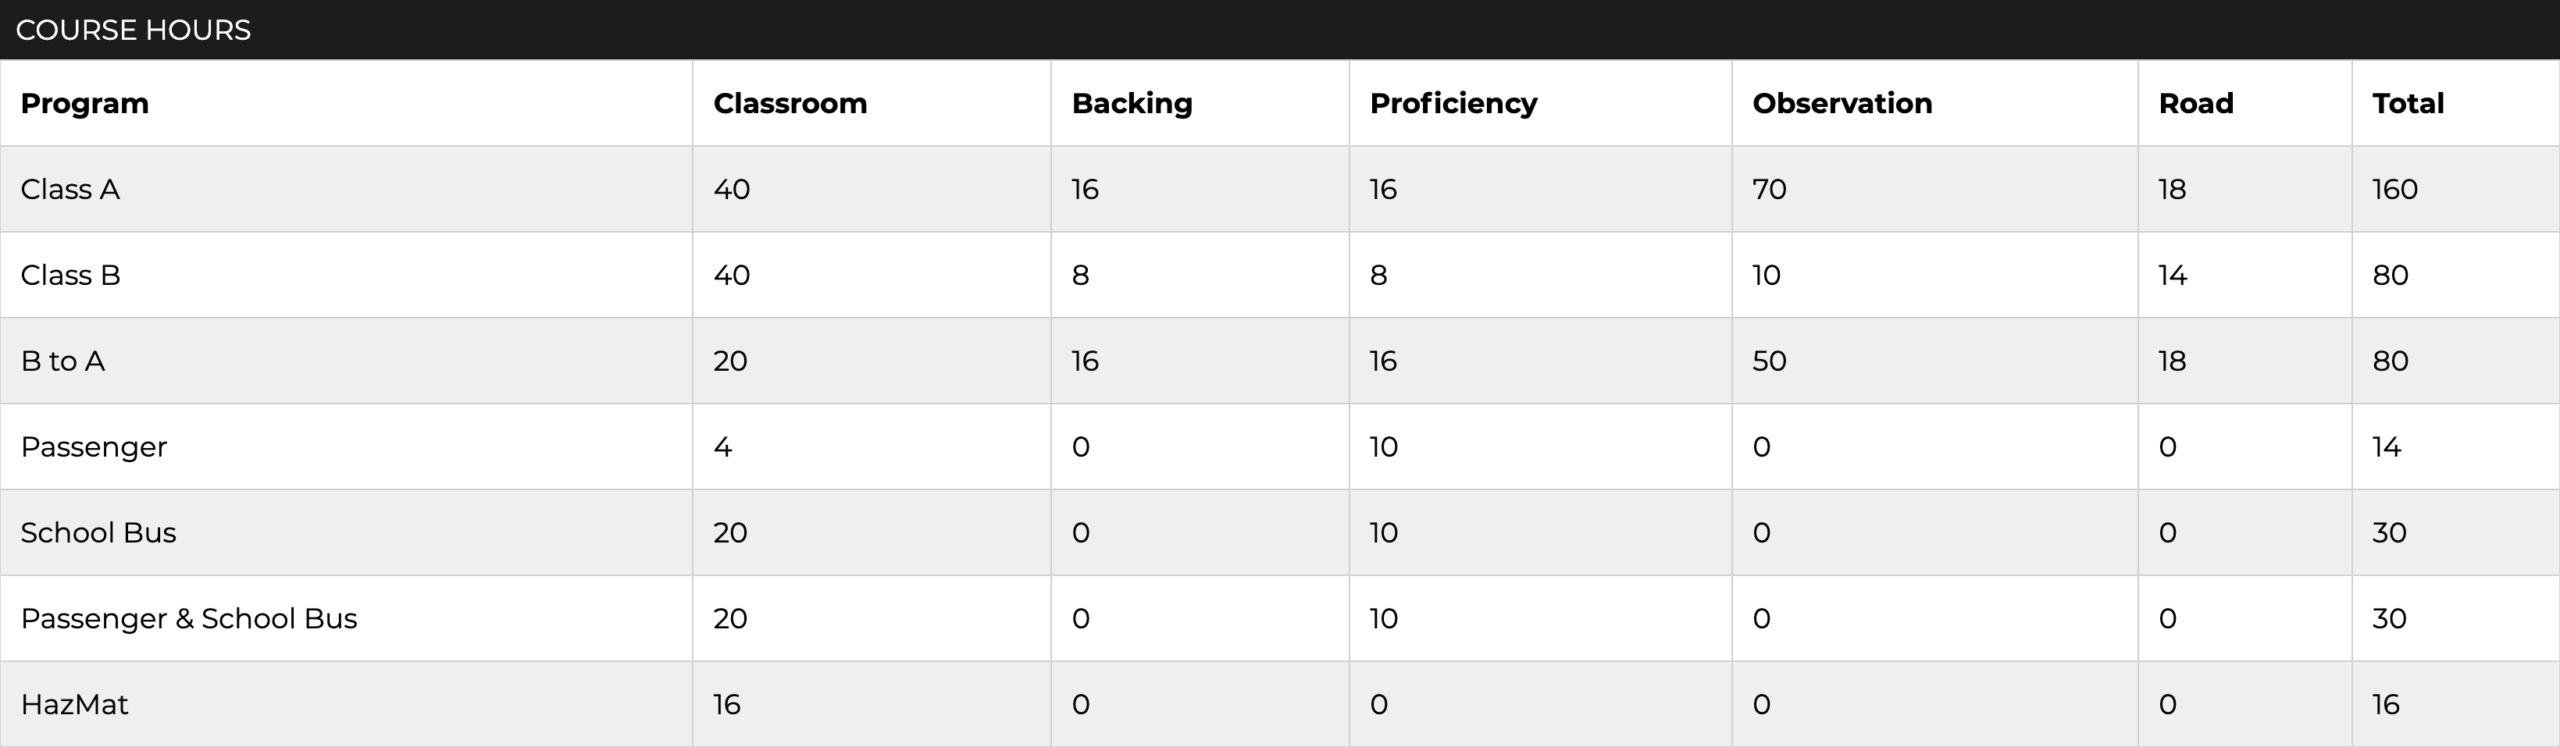
Task: Click Class B road value 14
Action: point(2172,275)
